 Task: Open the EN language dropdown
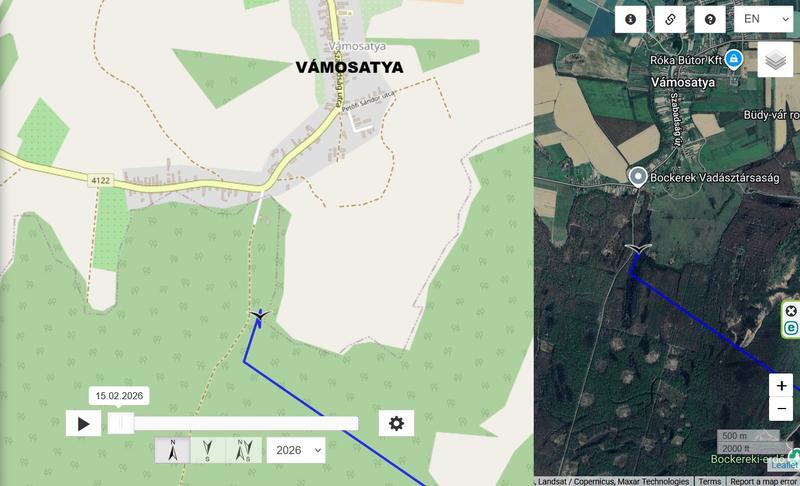[764, 19]
